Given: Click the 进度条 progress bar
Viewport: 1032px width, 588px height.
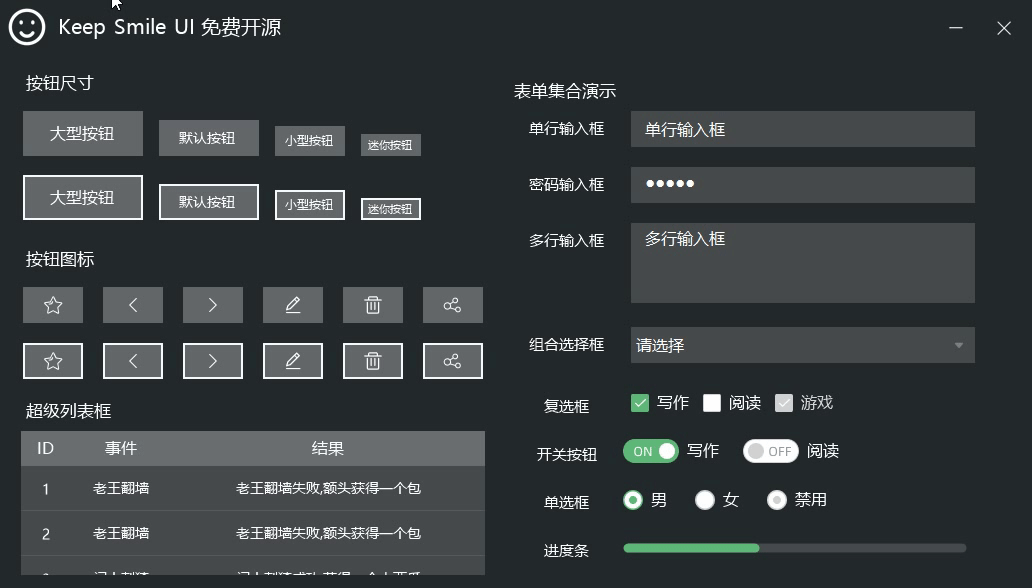Looking at the screenshot, I should tap(795, 548).
